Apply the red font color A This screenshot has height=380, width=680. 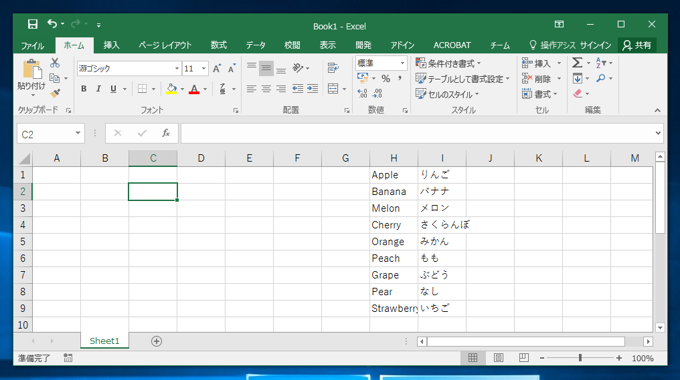point(194,89)
